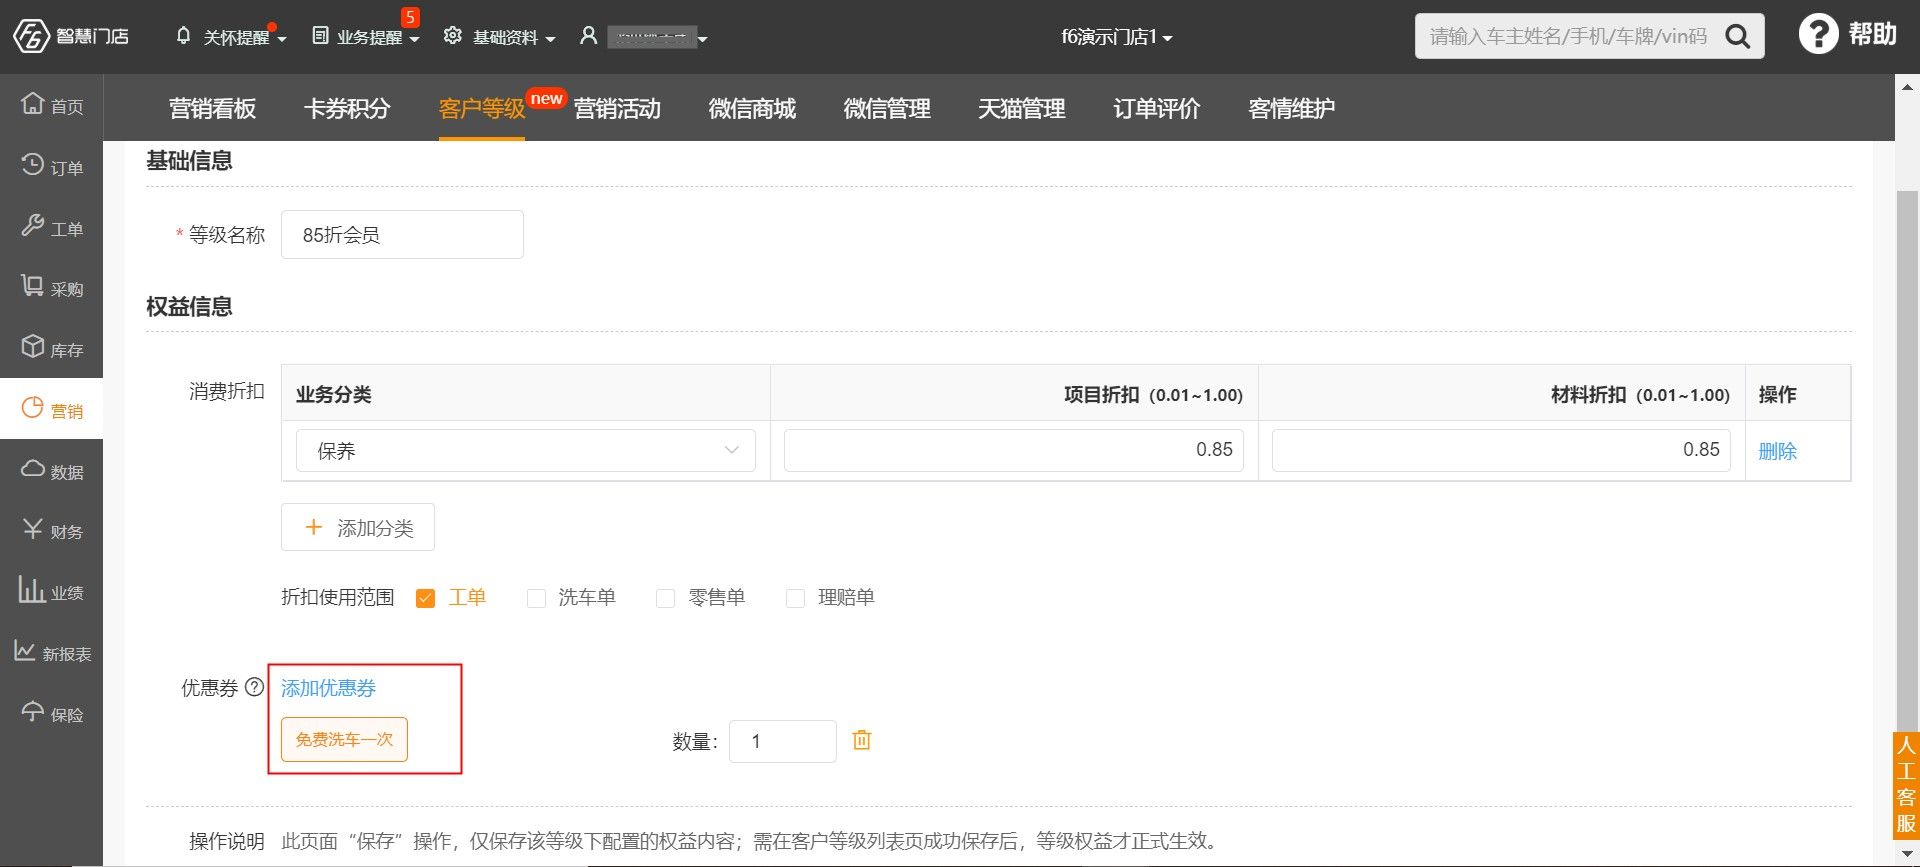Expand the user account dropdown arrow
The width and height of the screenshot is (1920, 867).
[x=703, y=39]
